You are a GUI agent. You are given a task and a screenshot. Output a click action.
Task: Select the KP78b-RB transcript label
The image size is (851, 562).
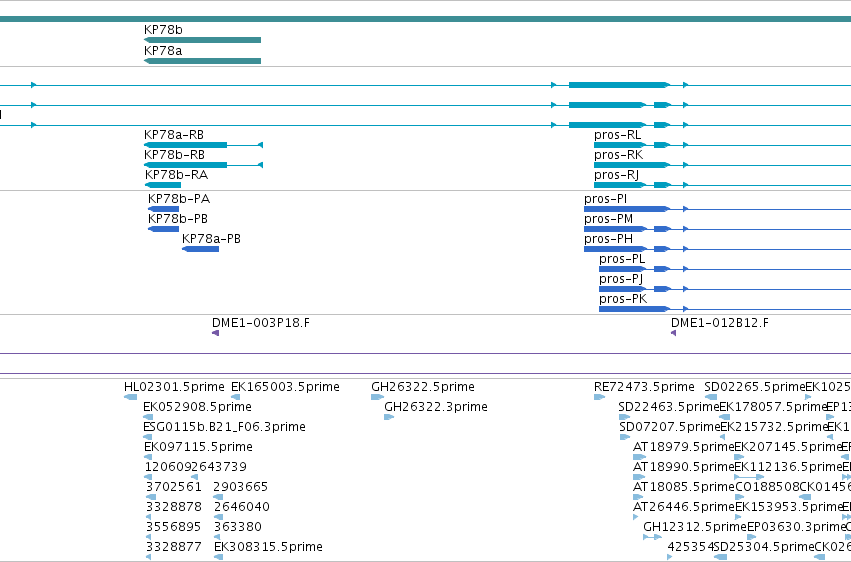(x=174, y=155)
